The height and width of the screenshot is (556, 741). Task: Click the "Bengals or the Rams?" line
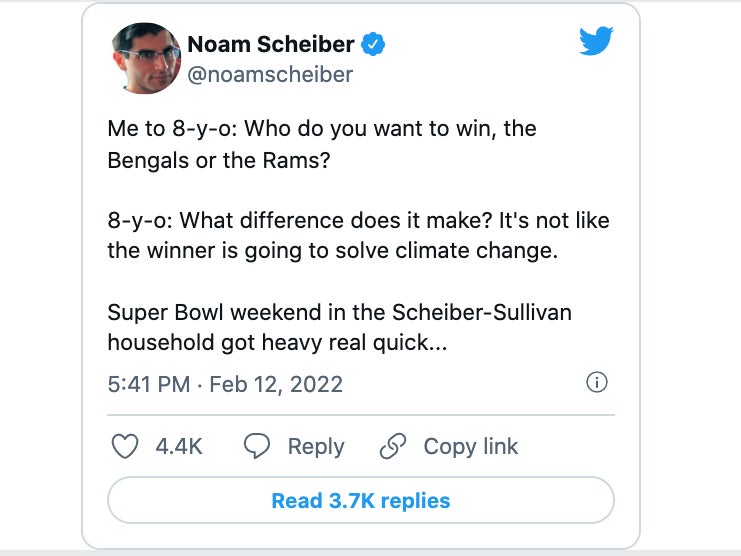219,160
